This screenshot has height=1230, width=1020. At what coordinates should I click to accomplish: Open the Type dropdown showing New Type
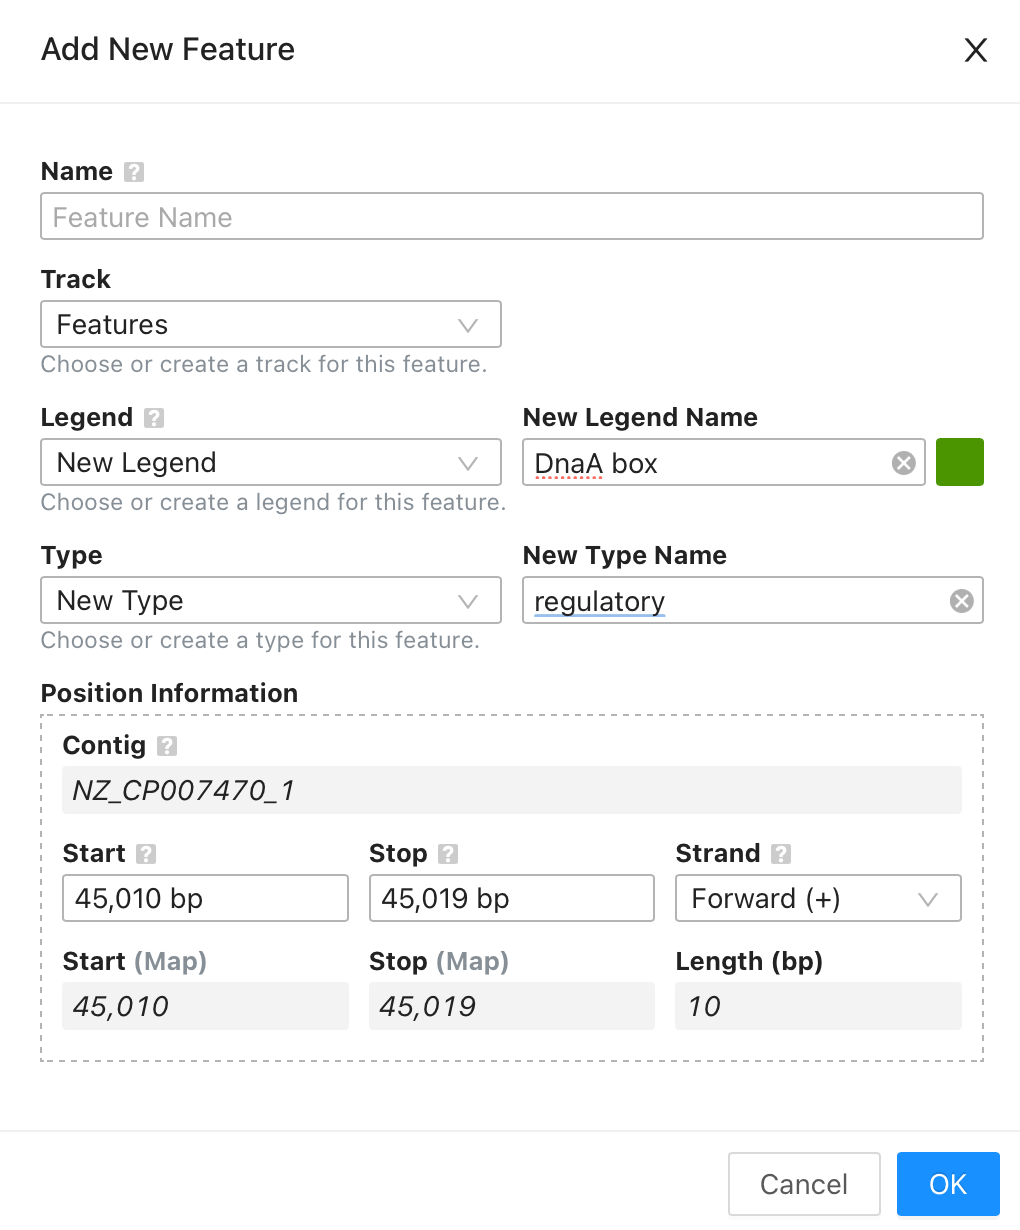(271, 601)
